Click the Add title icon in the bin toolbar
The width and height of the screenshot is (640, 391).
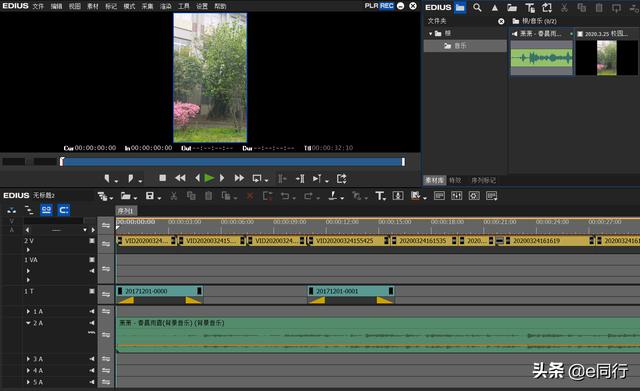pos(530,7)
